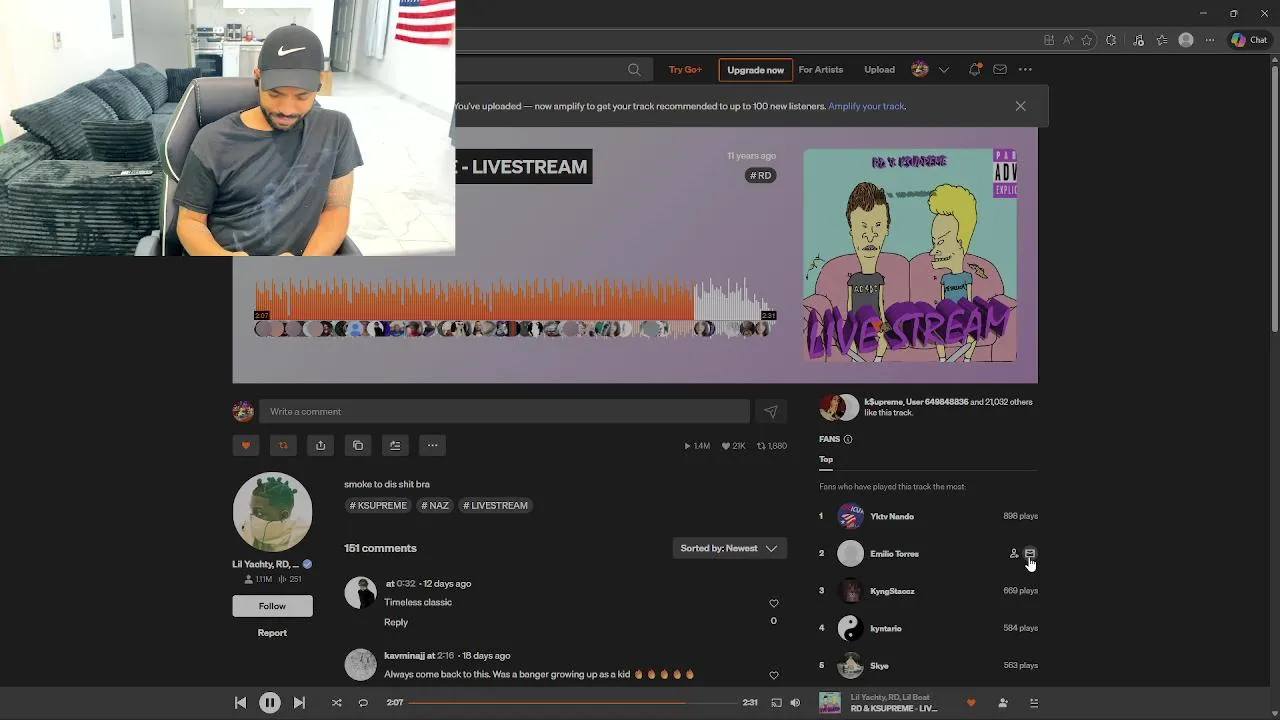Dismiss the amplify banner with X
Screen dimensions: 1280x720
click(x=1020, y=106)
